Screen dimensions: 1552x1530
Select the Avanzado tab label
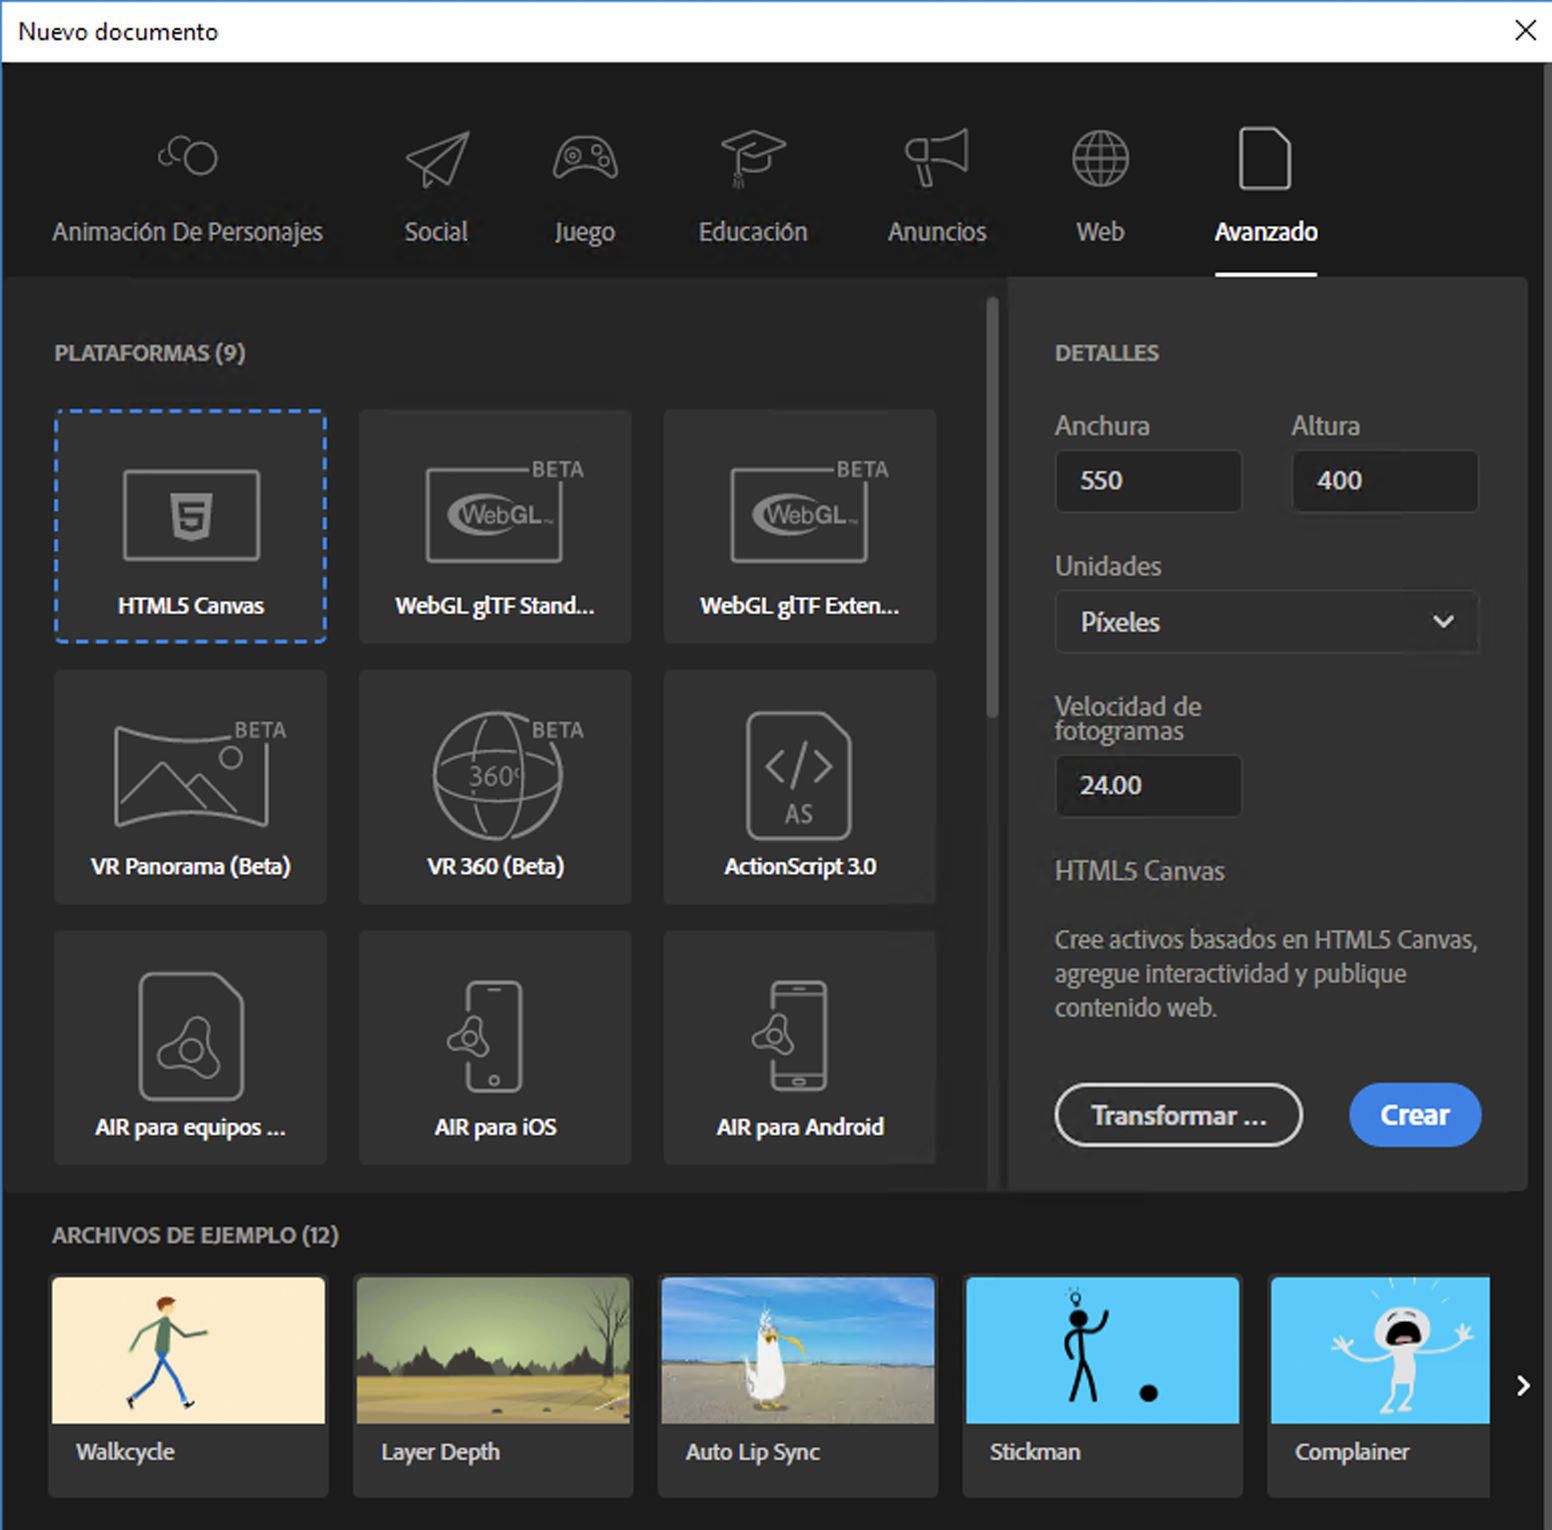pyautogui.click(x=1266, y=232)
